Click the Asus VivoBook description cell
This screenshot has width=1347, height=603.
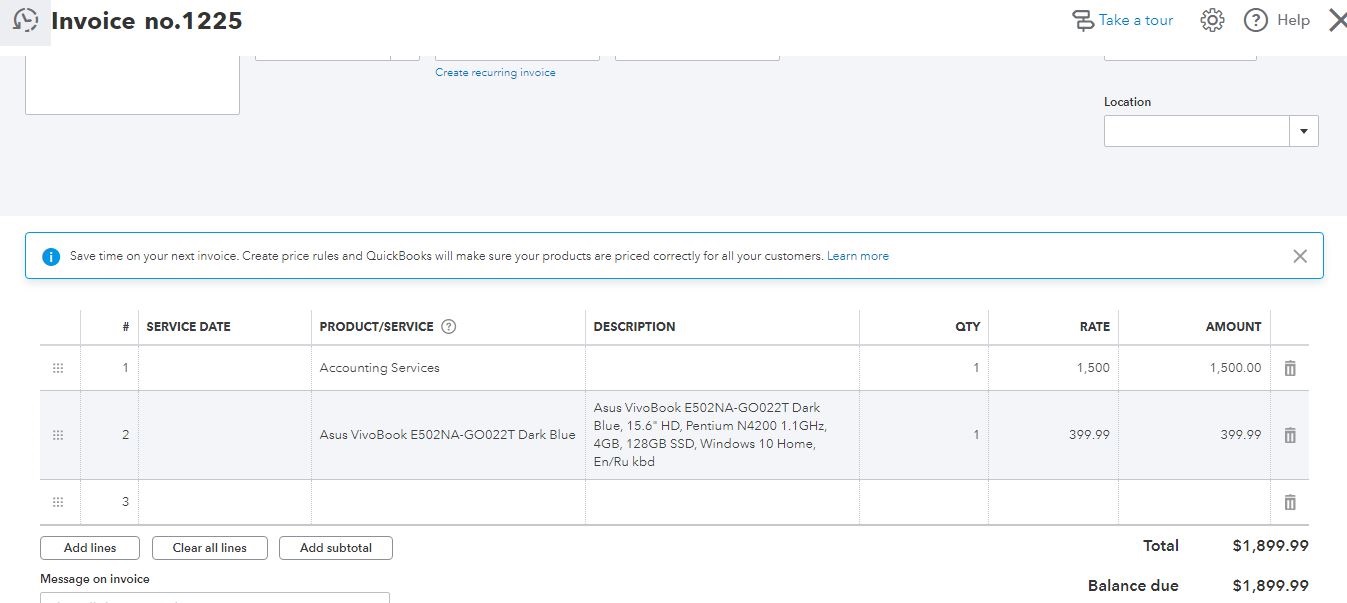click(x=721, y=435)
